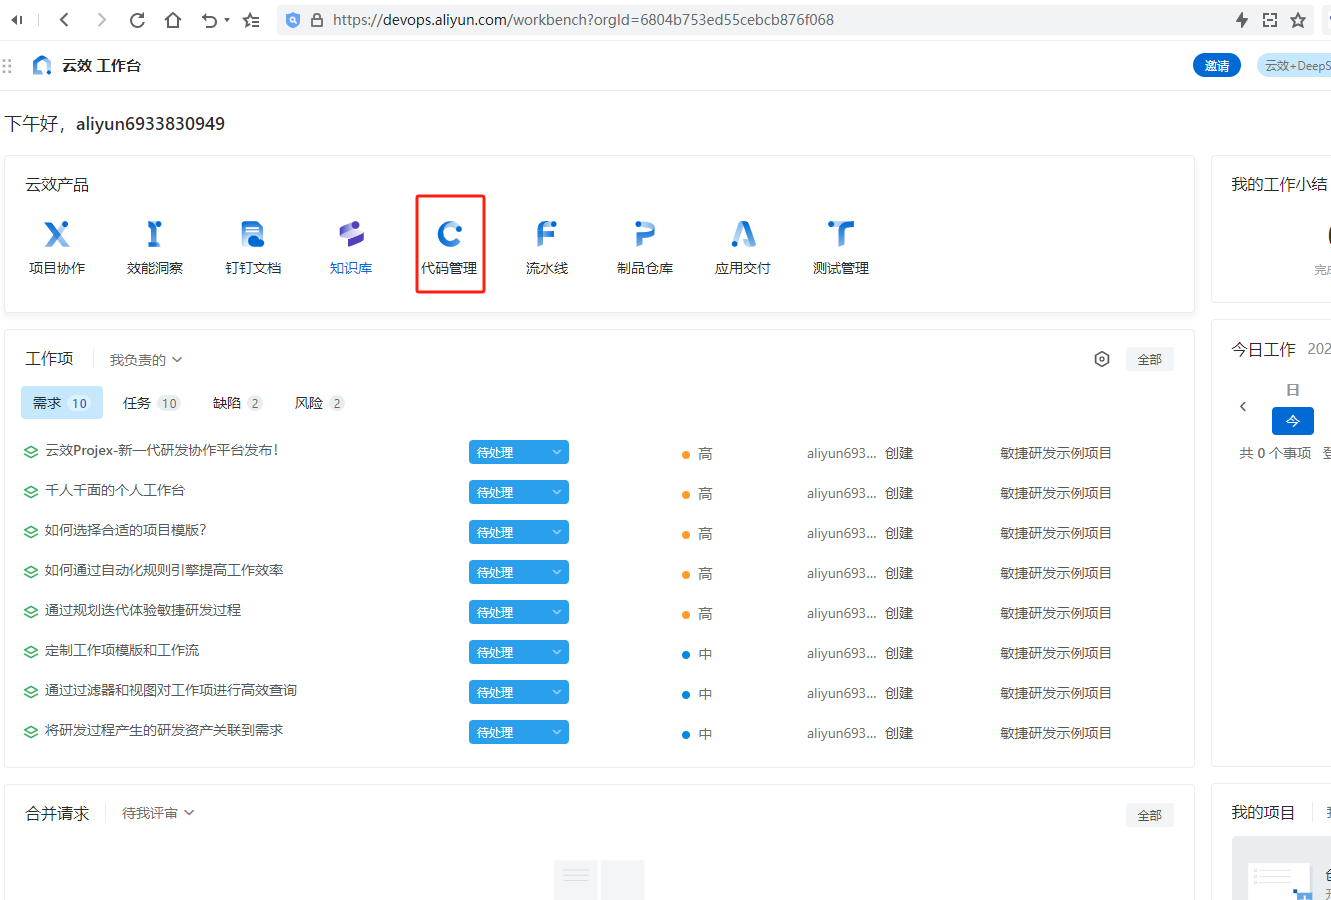Viewport: 1331px width, 900px height.
Task: Click the 邀请 button
Action: (x=1217, y=65)
